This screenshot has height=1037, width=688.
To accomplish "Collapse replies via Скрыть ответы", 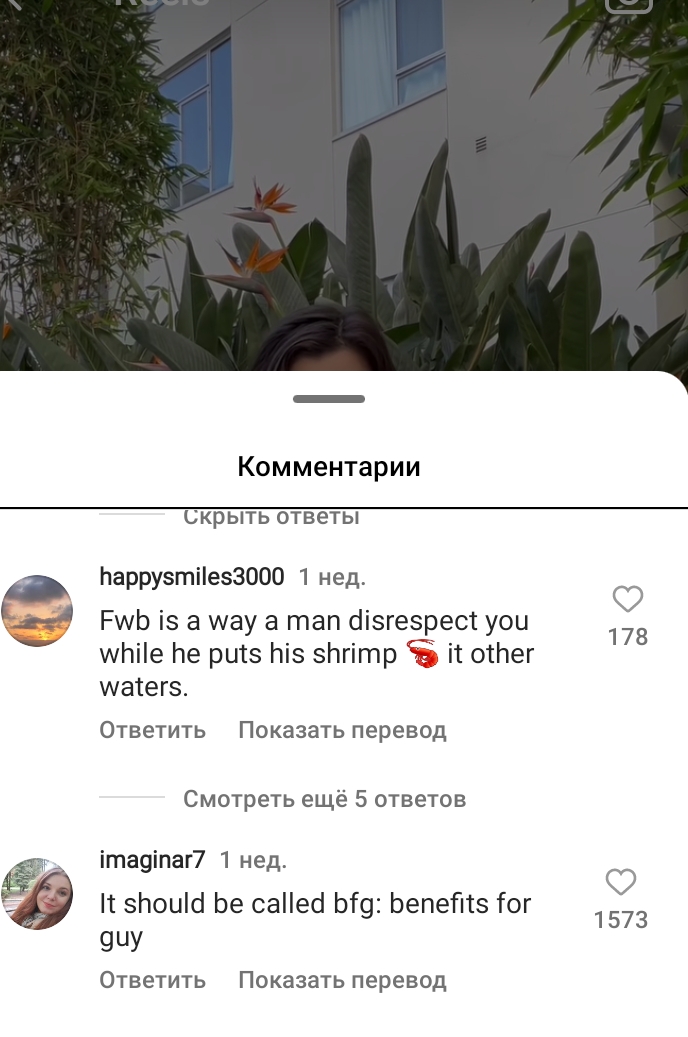I will [x=271, y=517].
